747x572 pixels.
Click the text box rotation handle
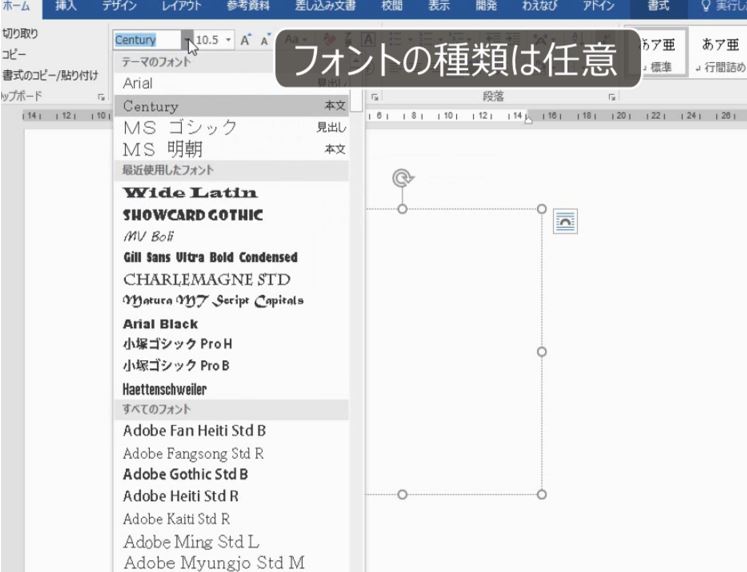pos(403,178)
